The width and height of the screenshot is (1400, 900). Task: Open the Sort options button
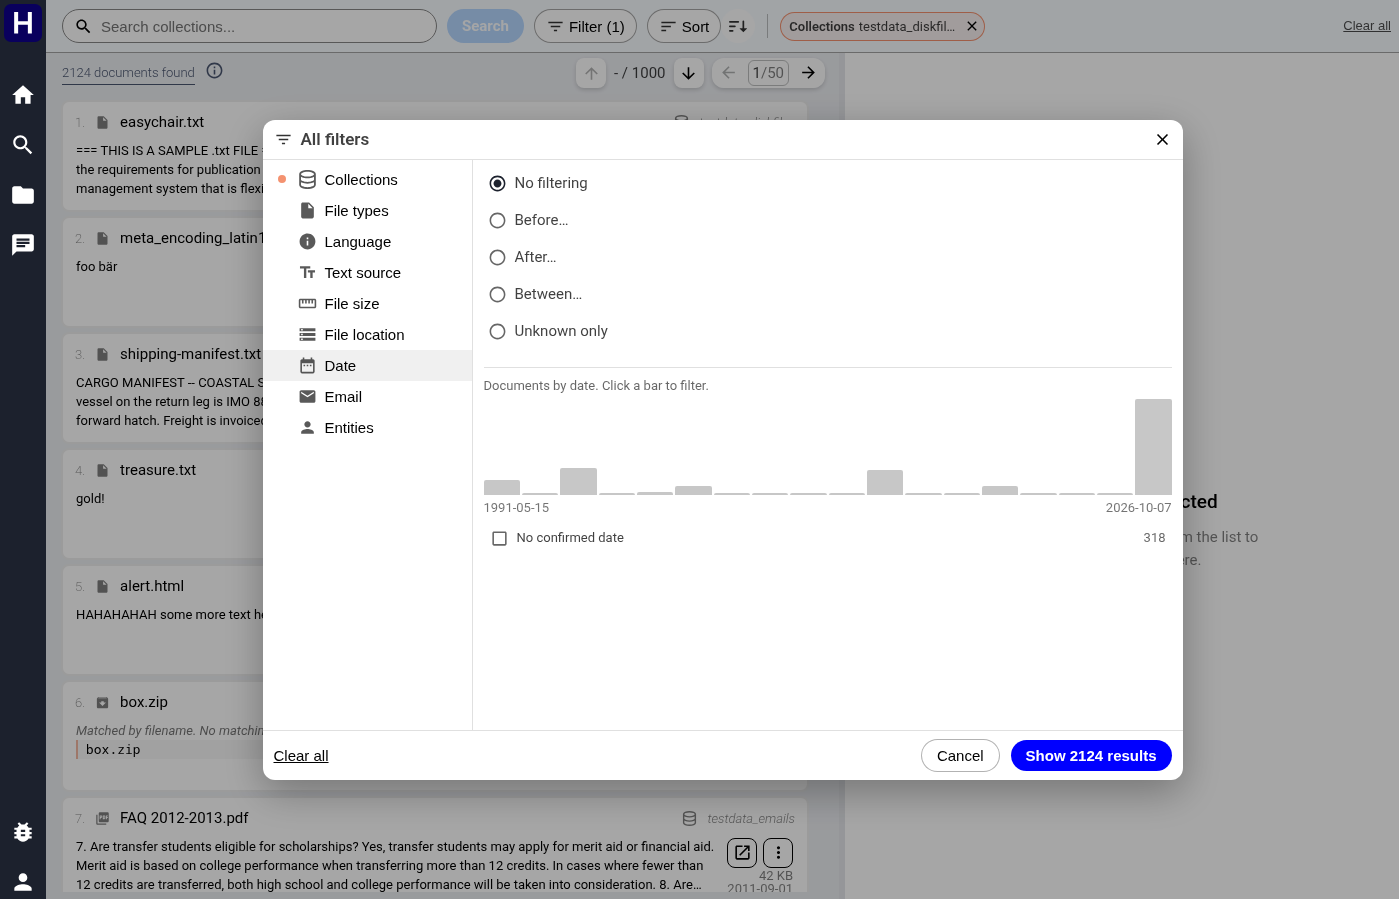tap(684, 26)
